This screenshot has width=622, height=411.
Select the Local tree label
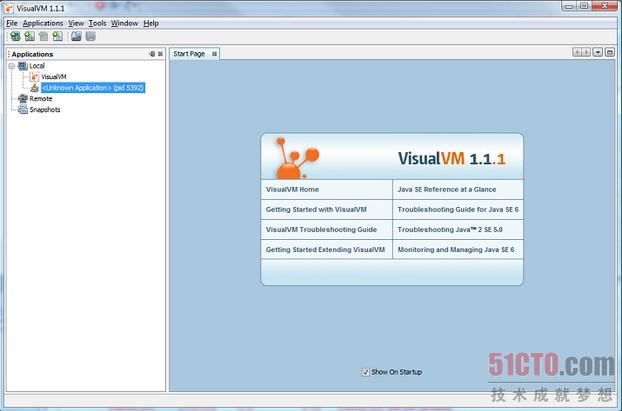tap(37, 66)
